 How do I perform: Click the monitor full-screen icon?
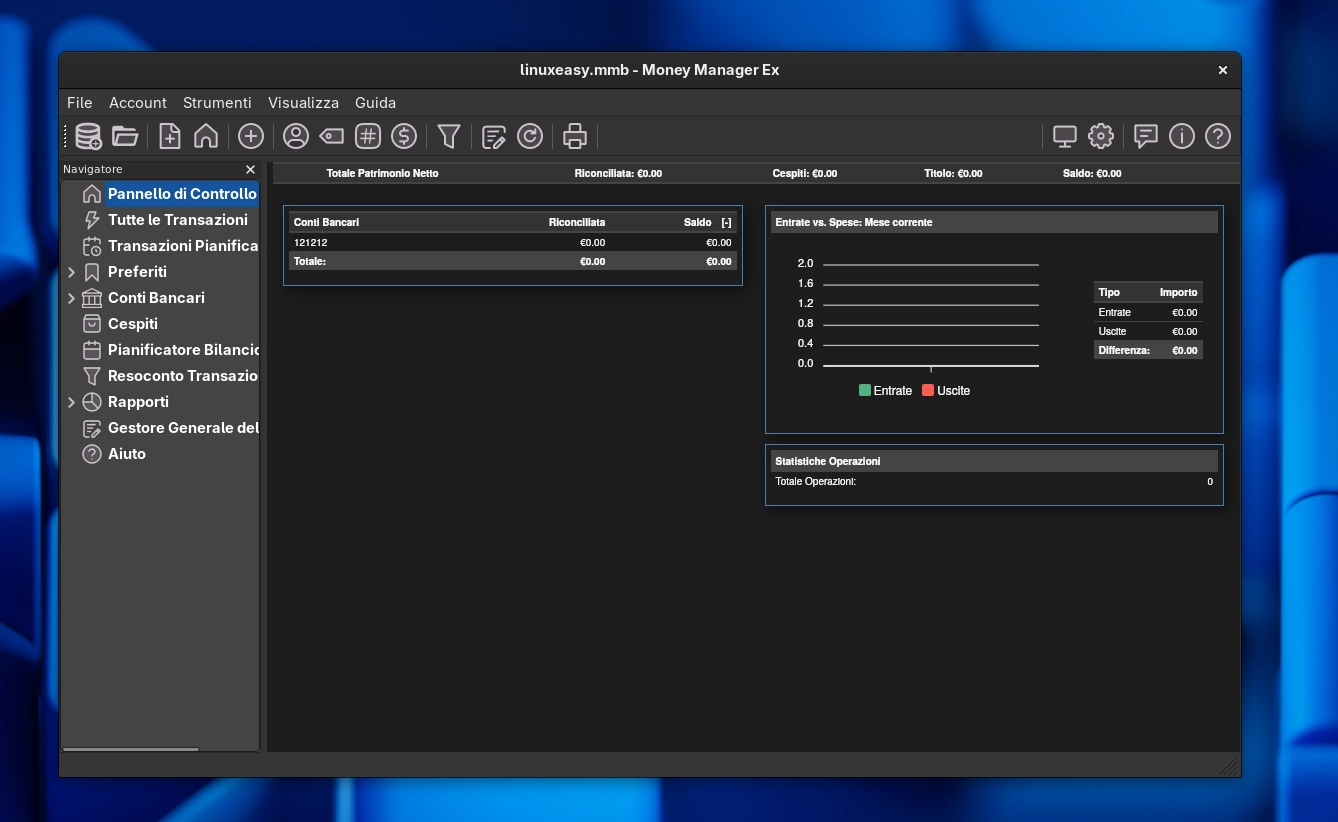tap(1064, 136)
